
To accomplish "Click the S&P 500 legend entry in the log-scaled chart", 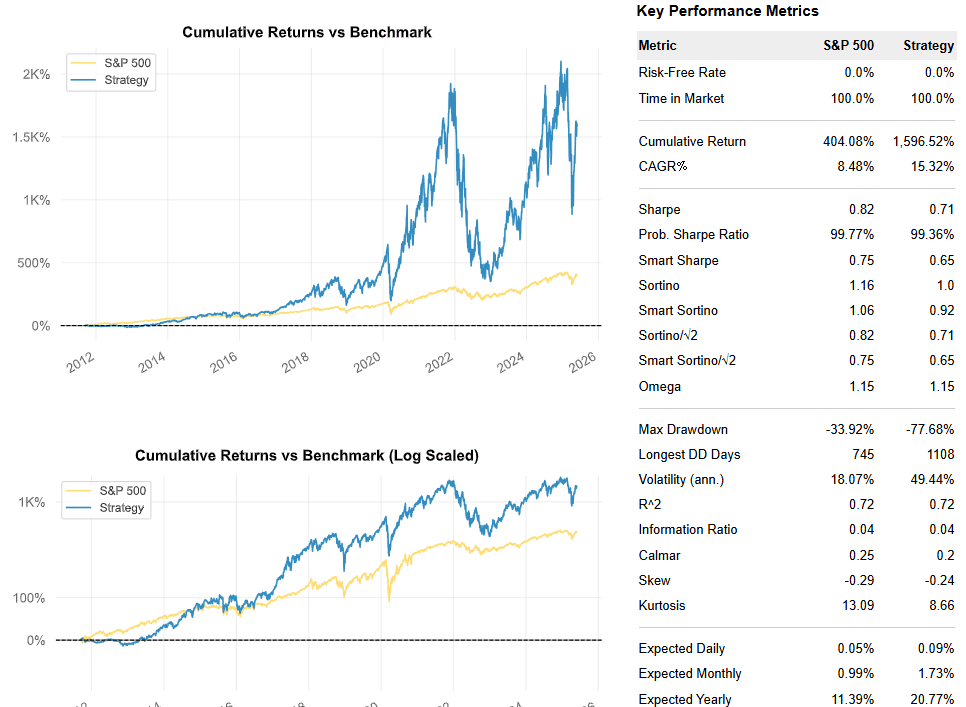I will click(122, 491).
